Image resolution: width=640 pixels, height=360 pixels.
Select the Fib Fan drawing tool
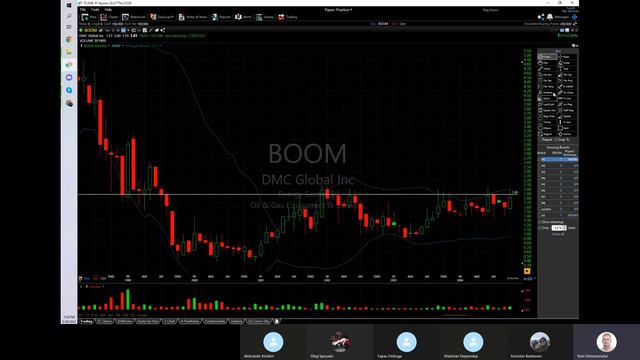(567, 75)
